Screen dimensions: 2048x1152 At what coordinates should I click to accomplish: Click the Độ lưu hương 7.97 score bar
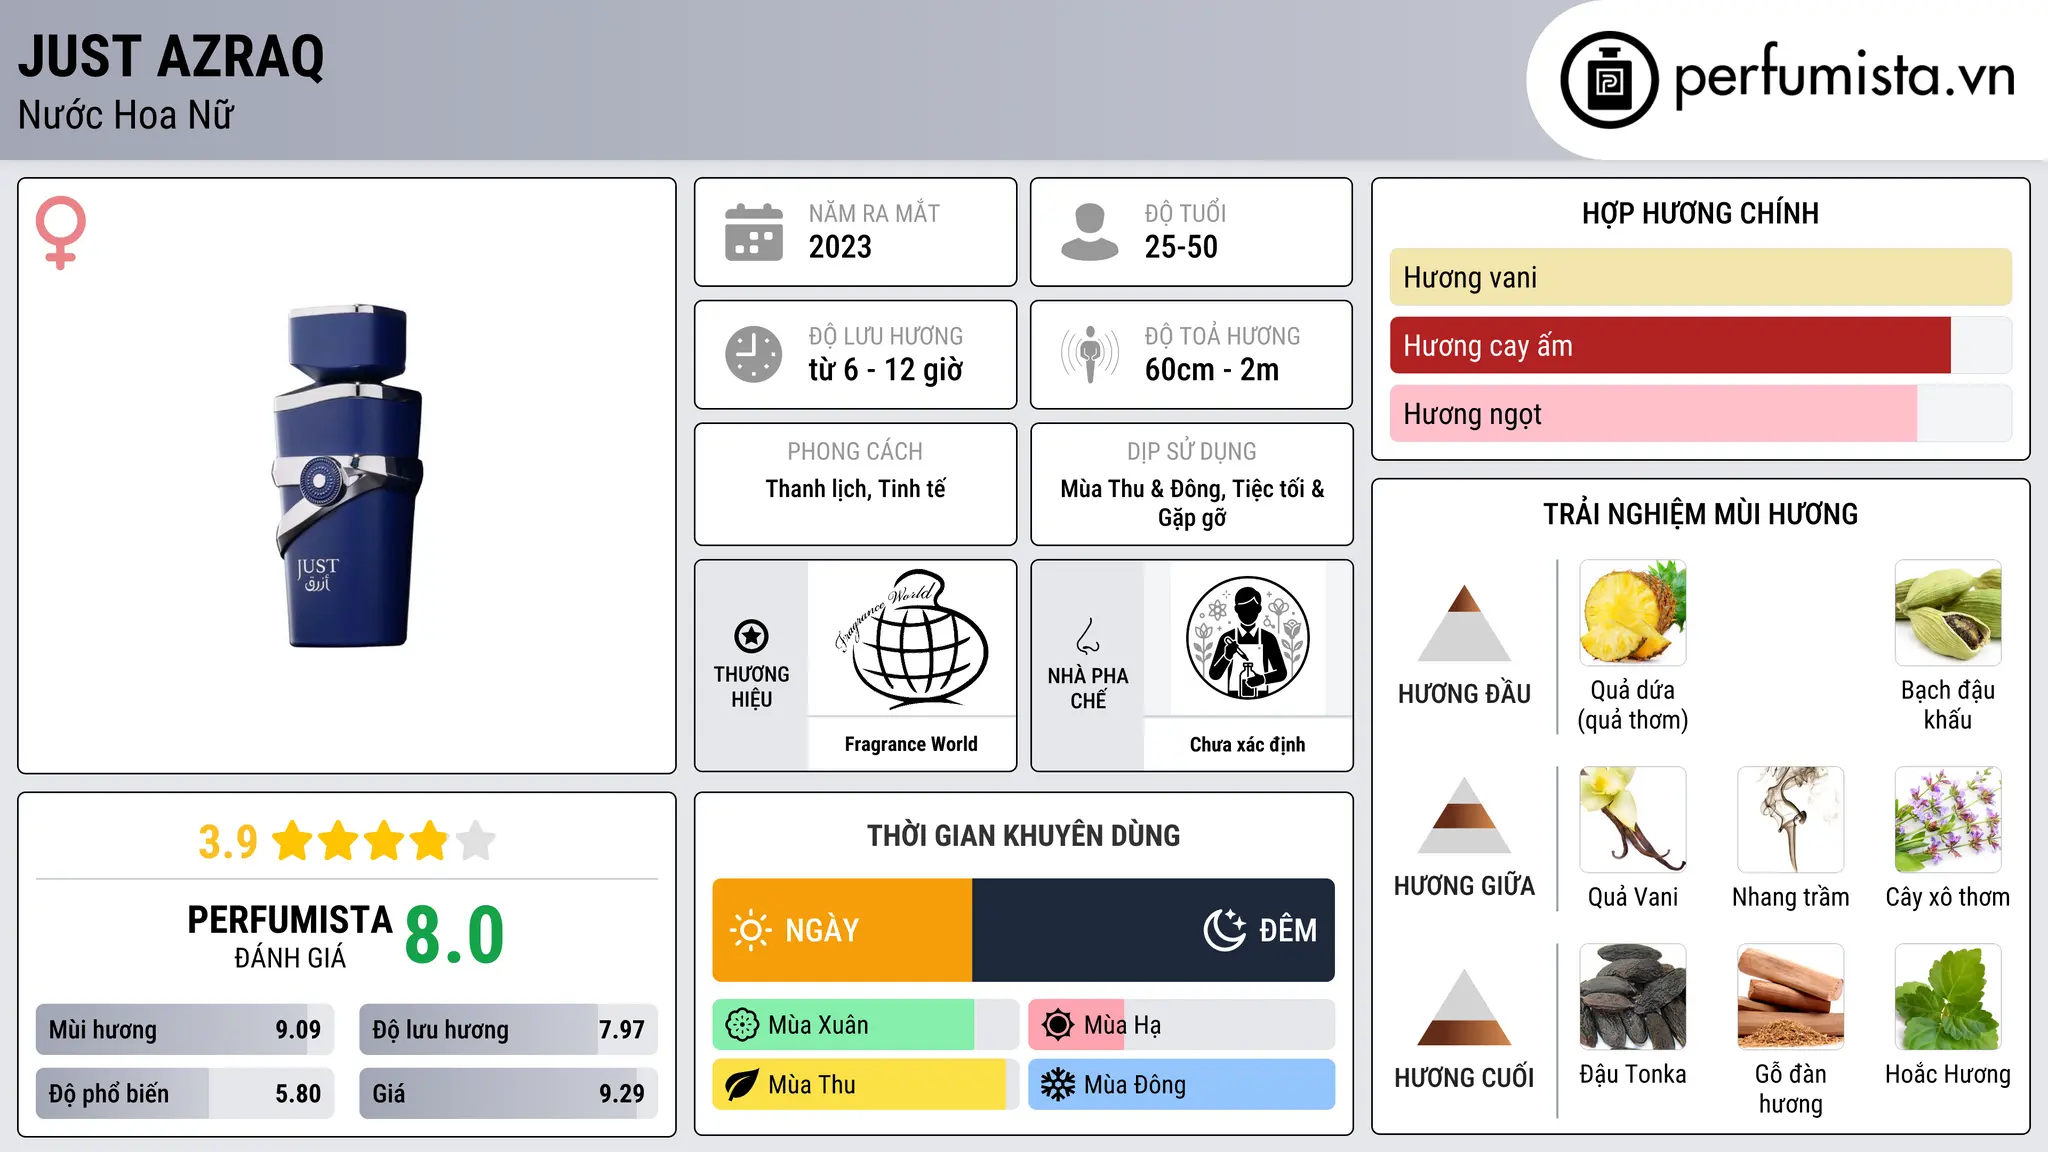pyautogui.click(x=508, y=1030)
